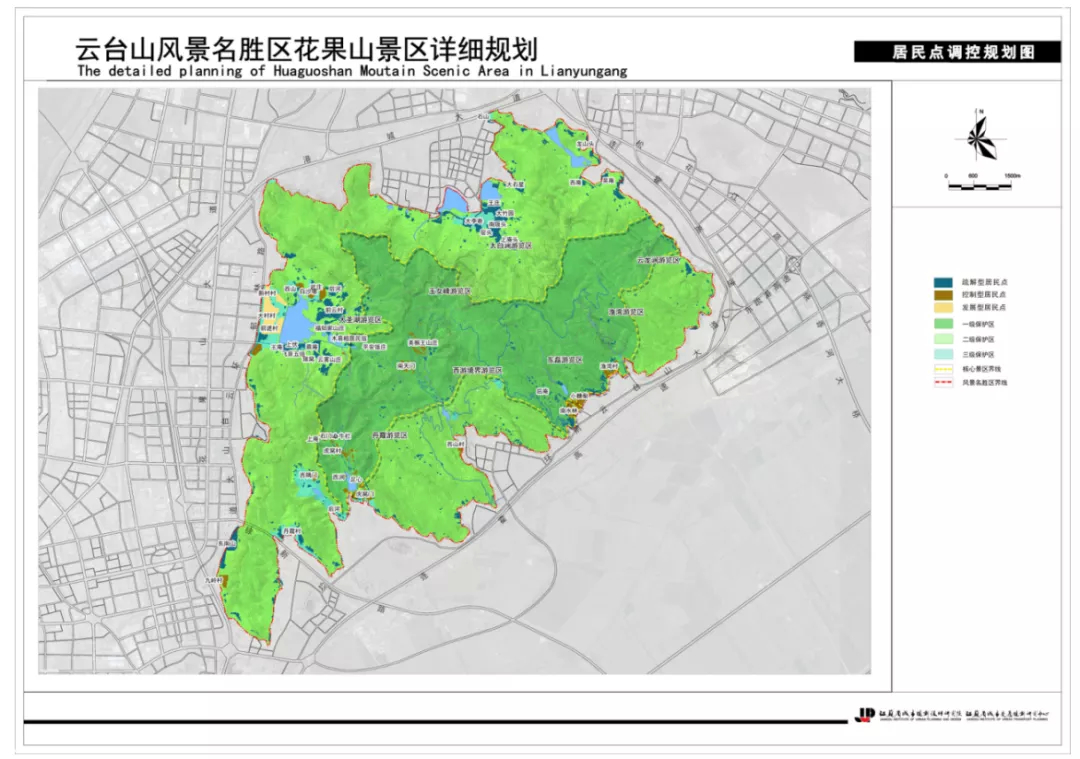The height and width of the screenshot is (759, 1080).
Task: Click the legend text 一级保护区
Action: (x=978, y=324)
